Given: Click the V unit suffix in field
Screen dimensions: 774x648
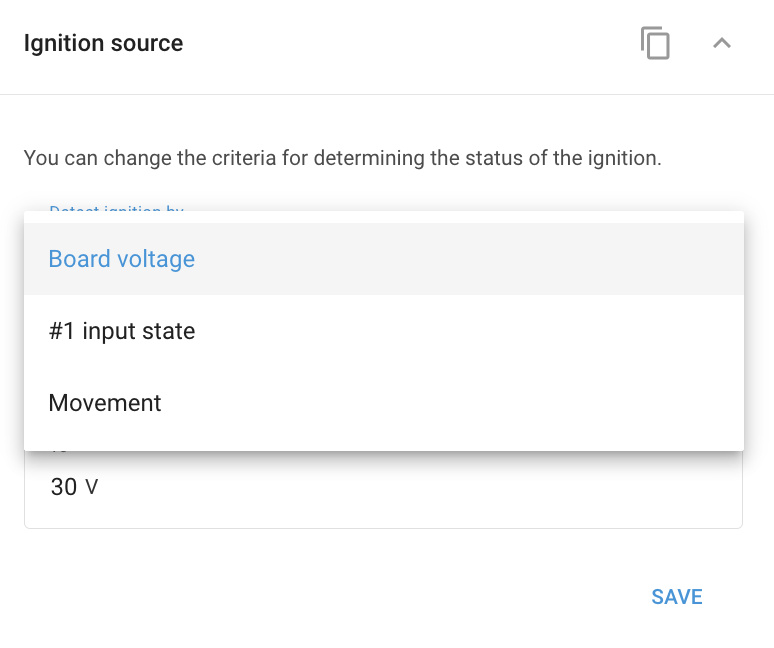Looking at the screenshot, I should pos(92,488).
